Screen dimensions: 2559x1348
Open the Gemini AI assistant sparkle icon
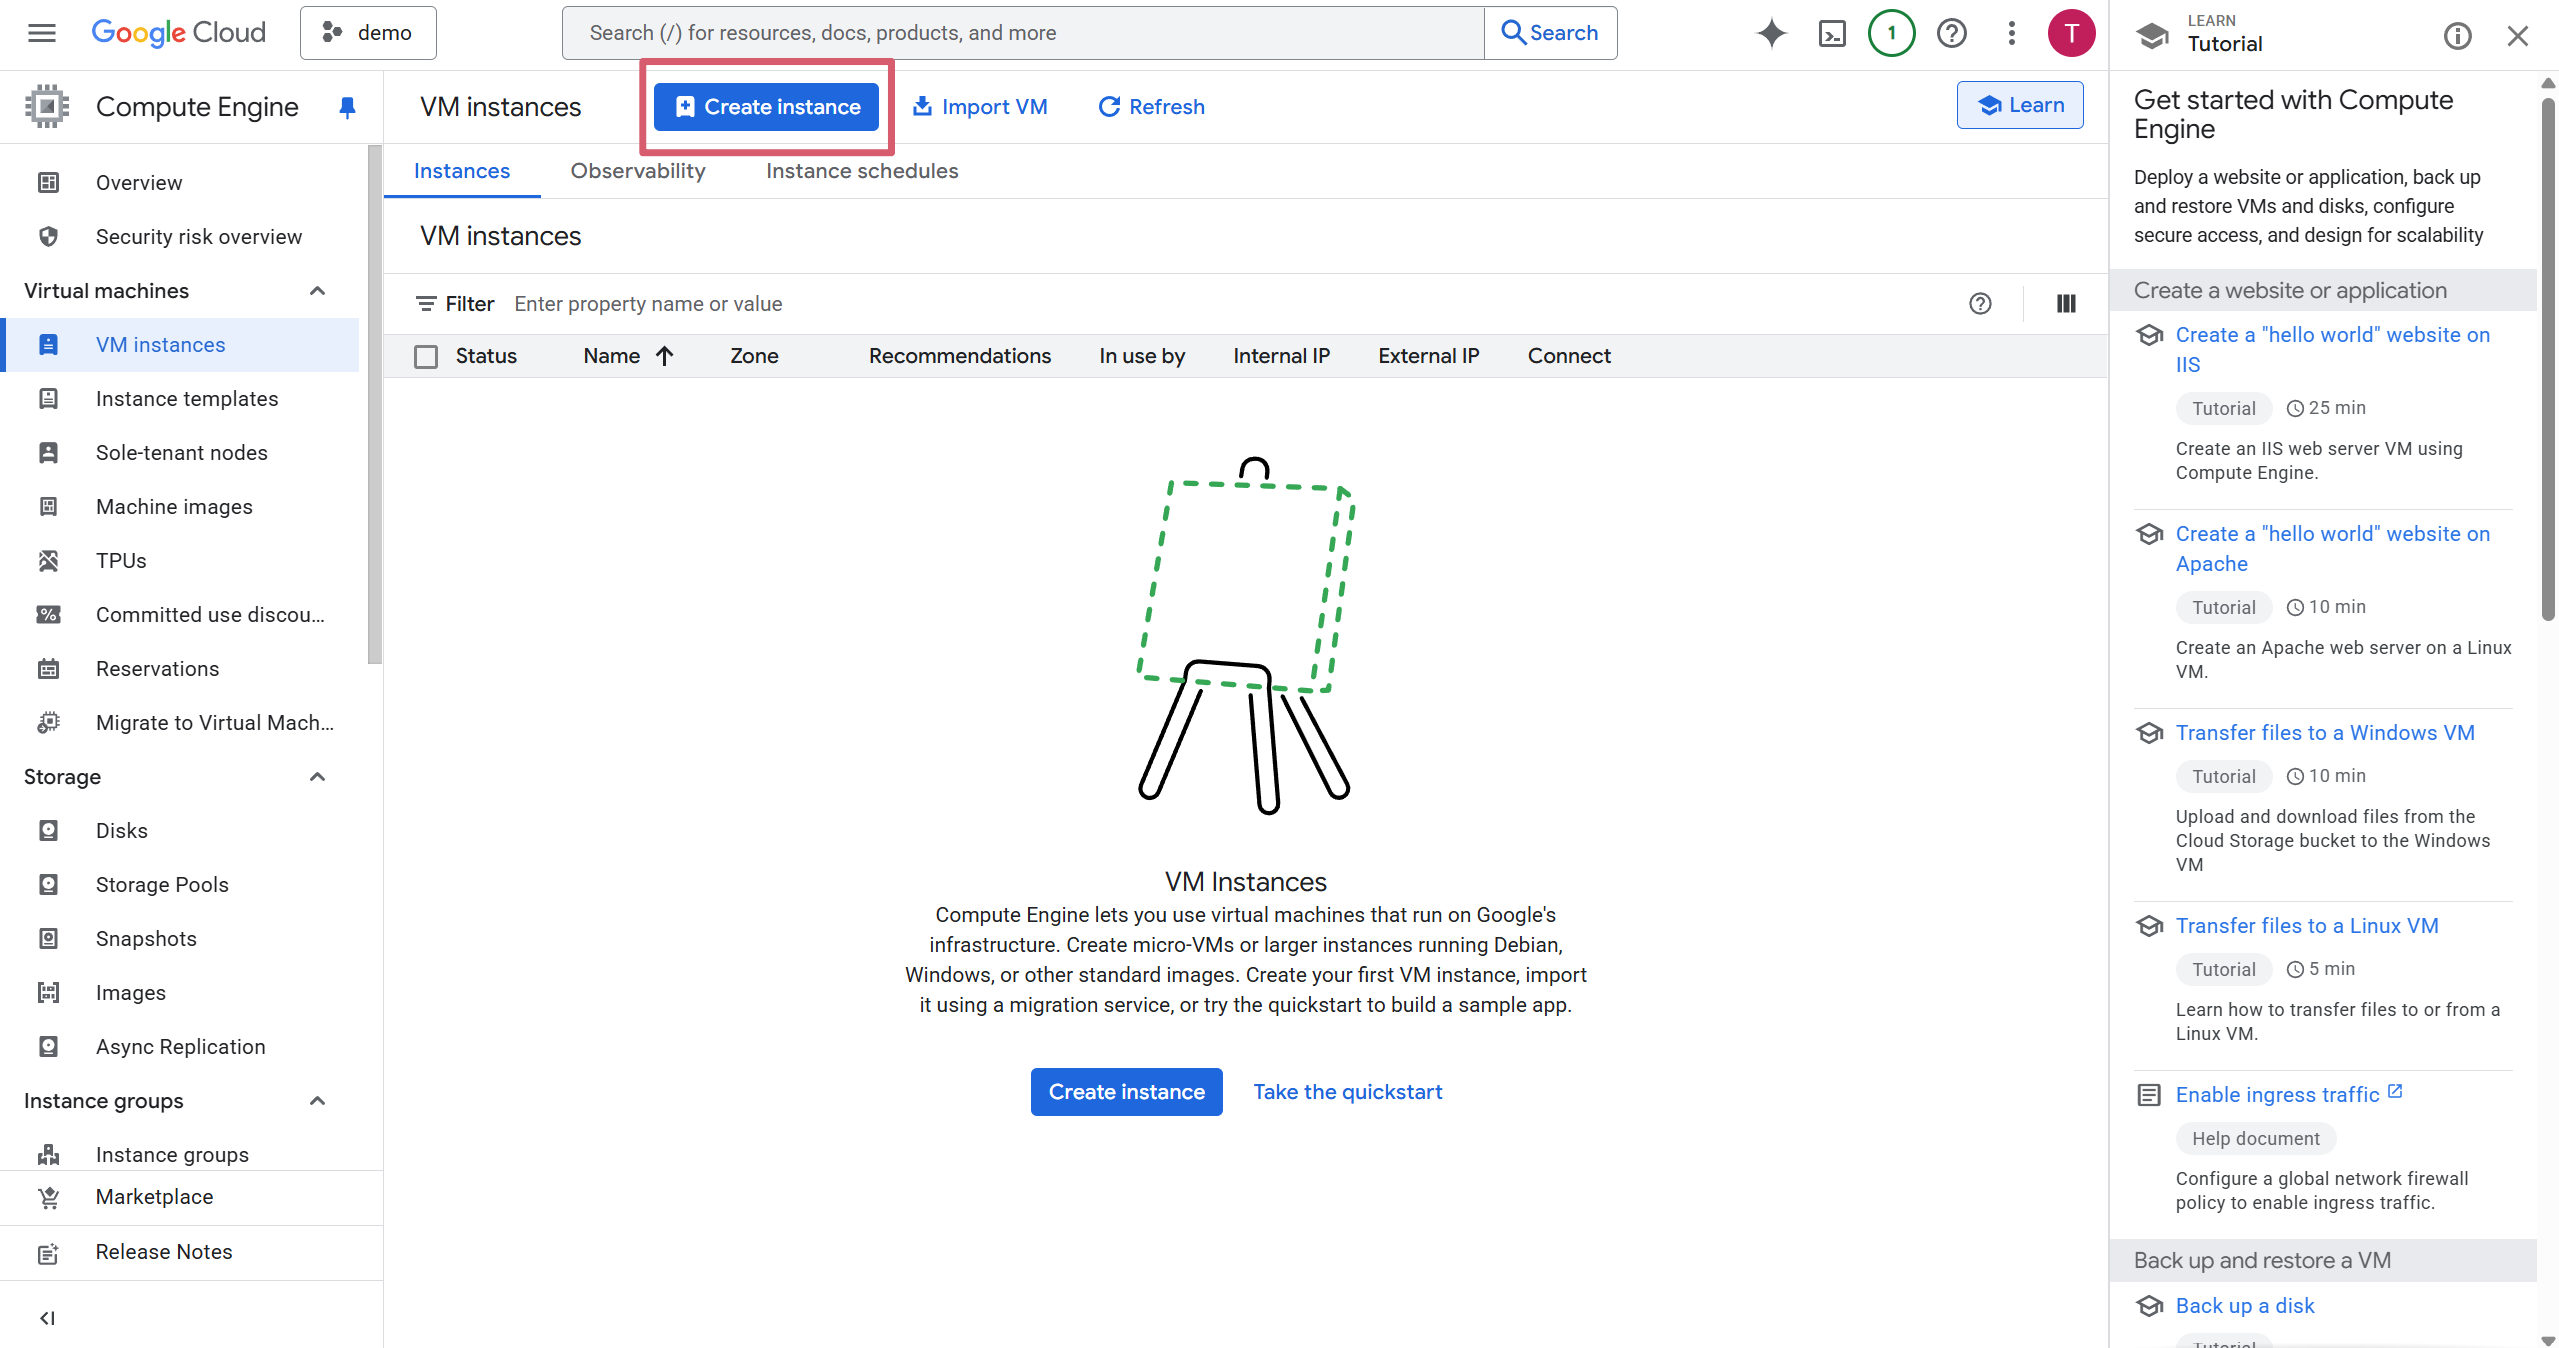tap(1771, 33)
